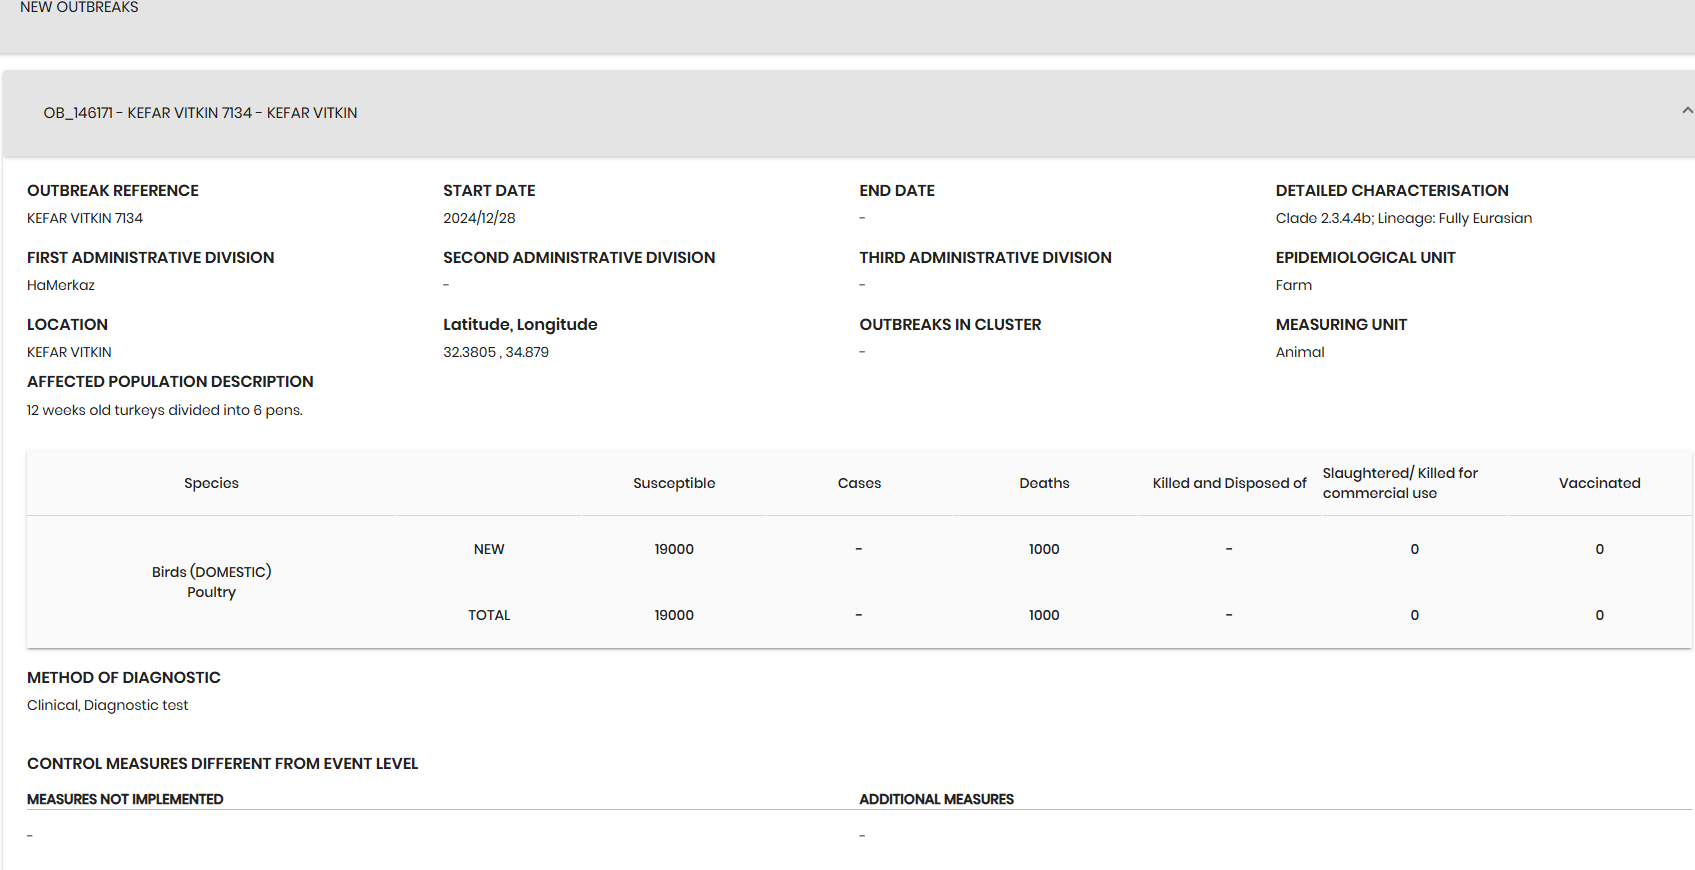Click the METHOD OF DIAGNOSTIC heading
Image resolution: width=1695 pixels, height=870 pixels.
124,677
